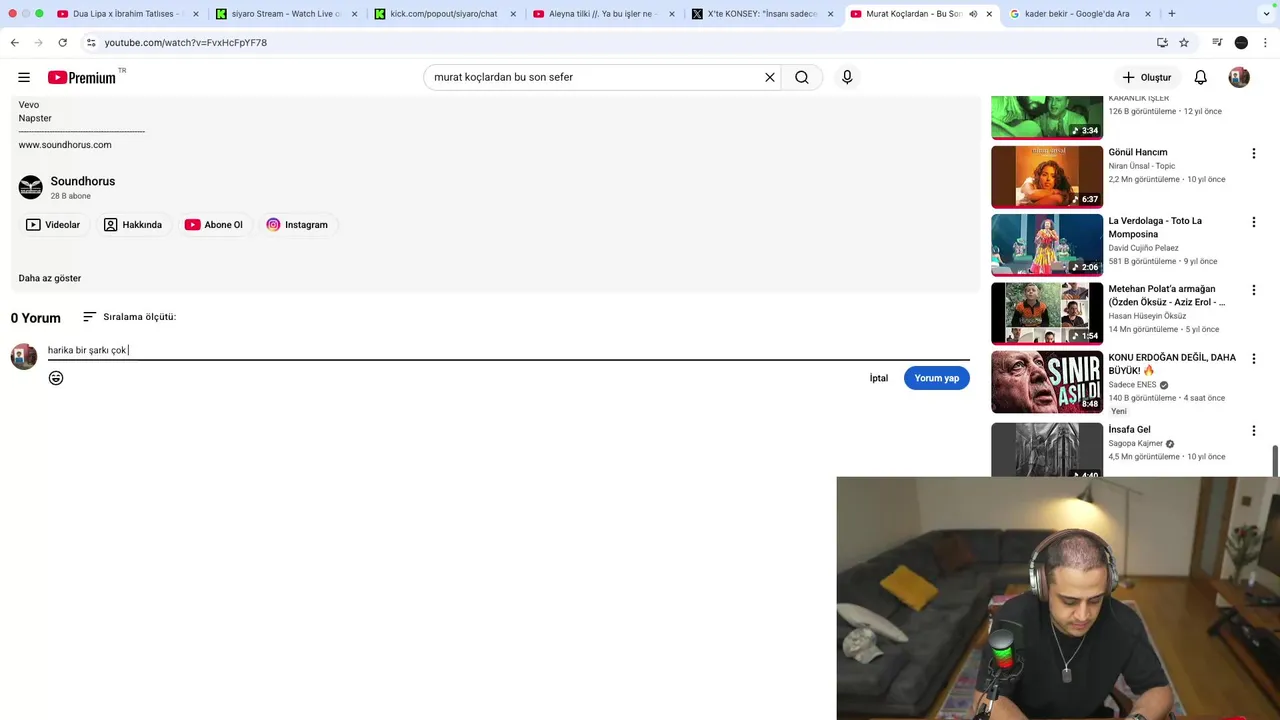
Task: Switch to kader bekir Google search tab
Action: [x=1080, y=14]
